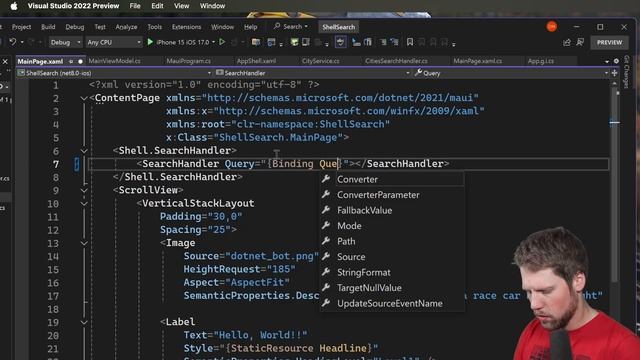Open the Build menu
This screenshot has height=360, width=640.
click(x=48, y=27)
